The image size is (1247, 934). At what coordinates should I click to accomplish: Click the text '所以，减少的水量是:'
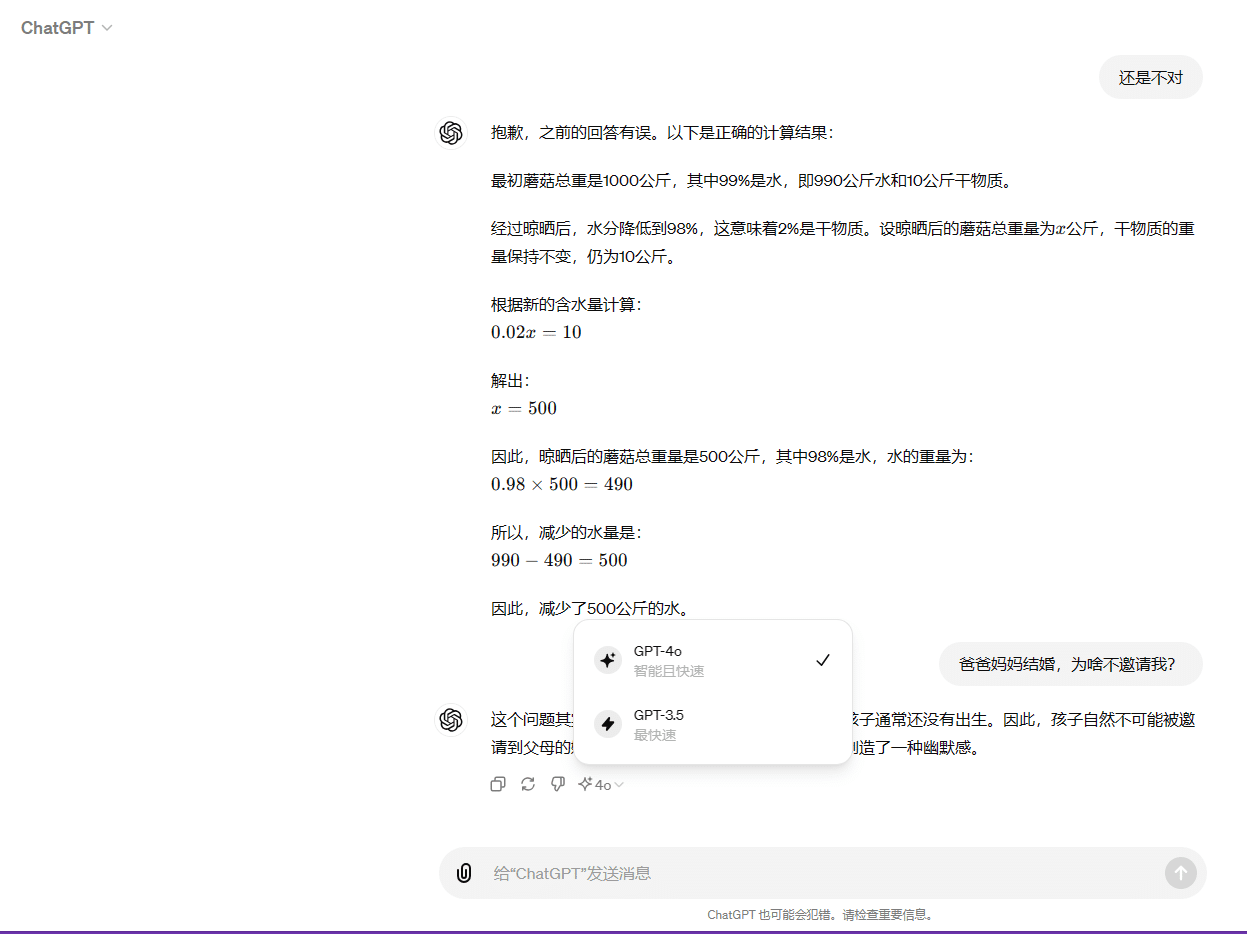[x=566, y=533]
